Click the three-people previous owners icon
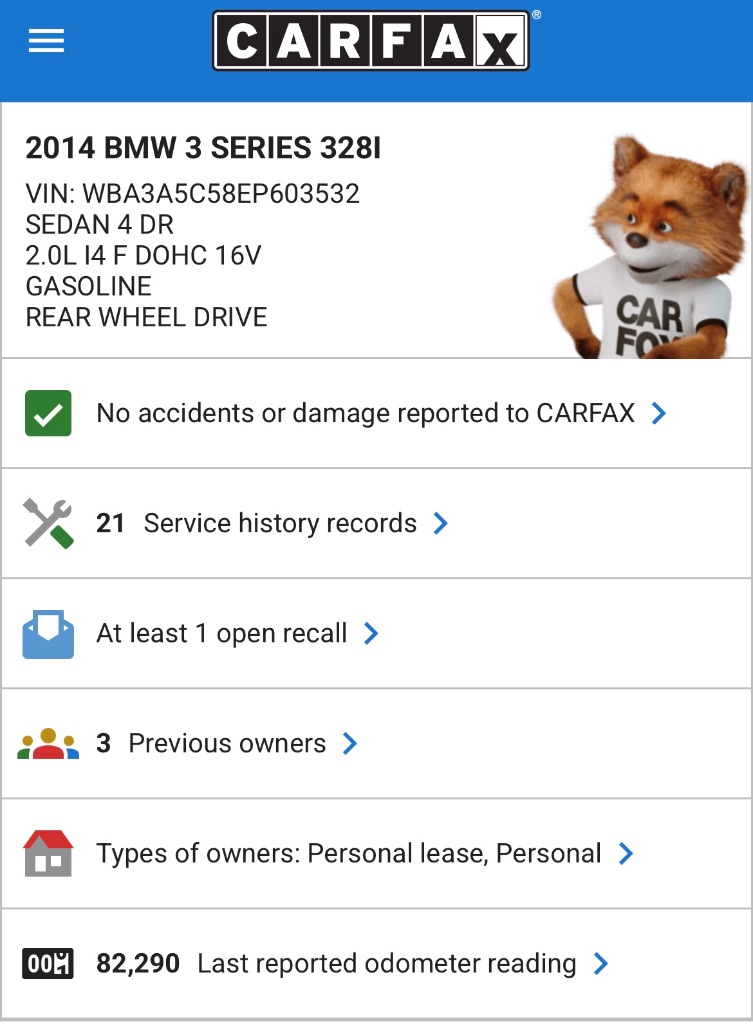 click(x=48, y=744)
